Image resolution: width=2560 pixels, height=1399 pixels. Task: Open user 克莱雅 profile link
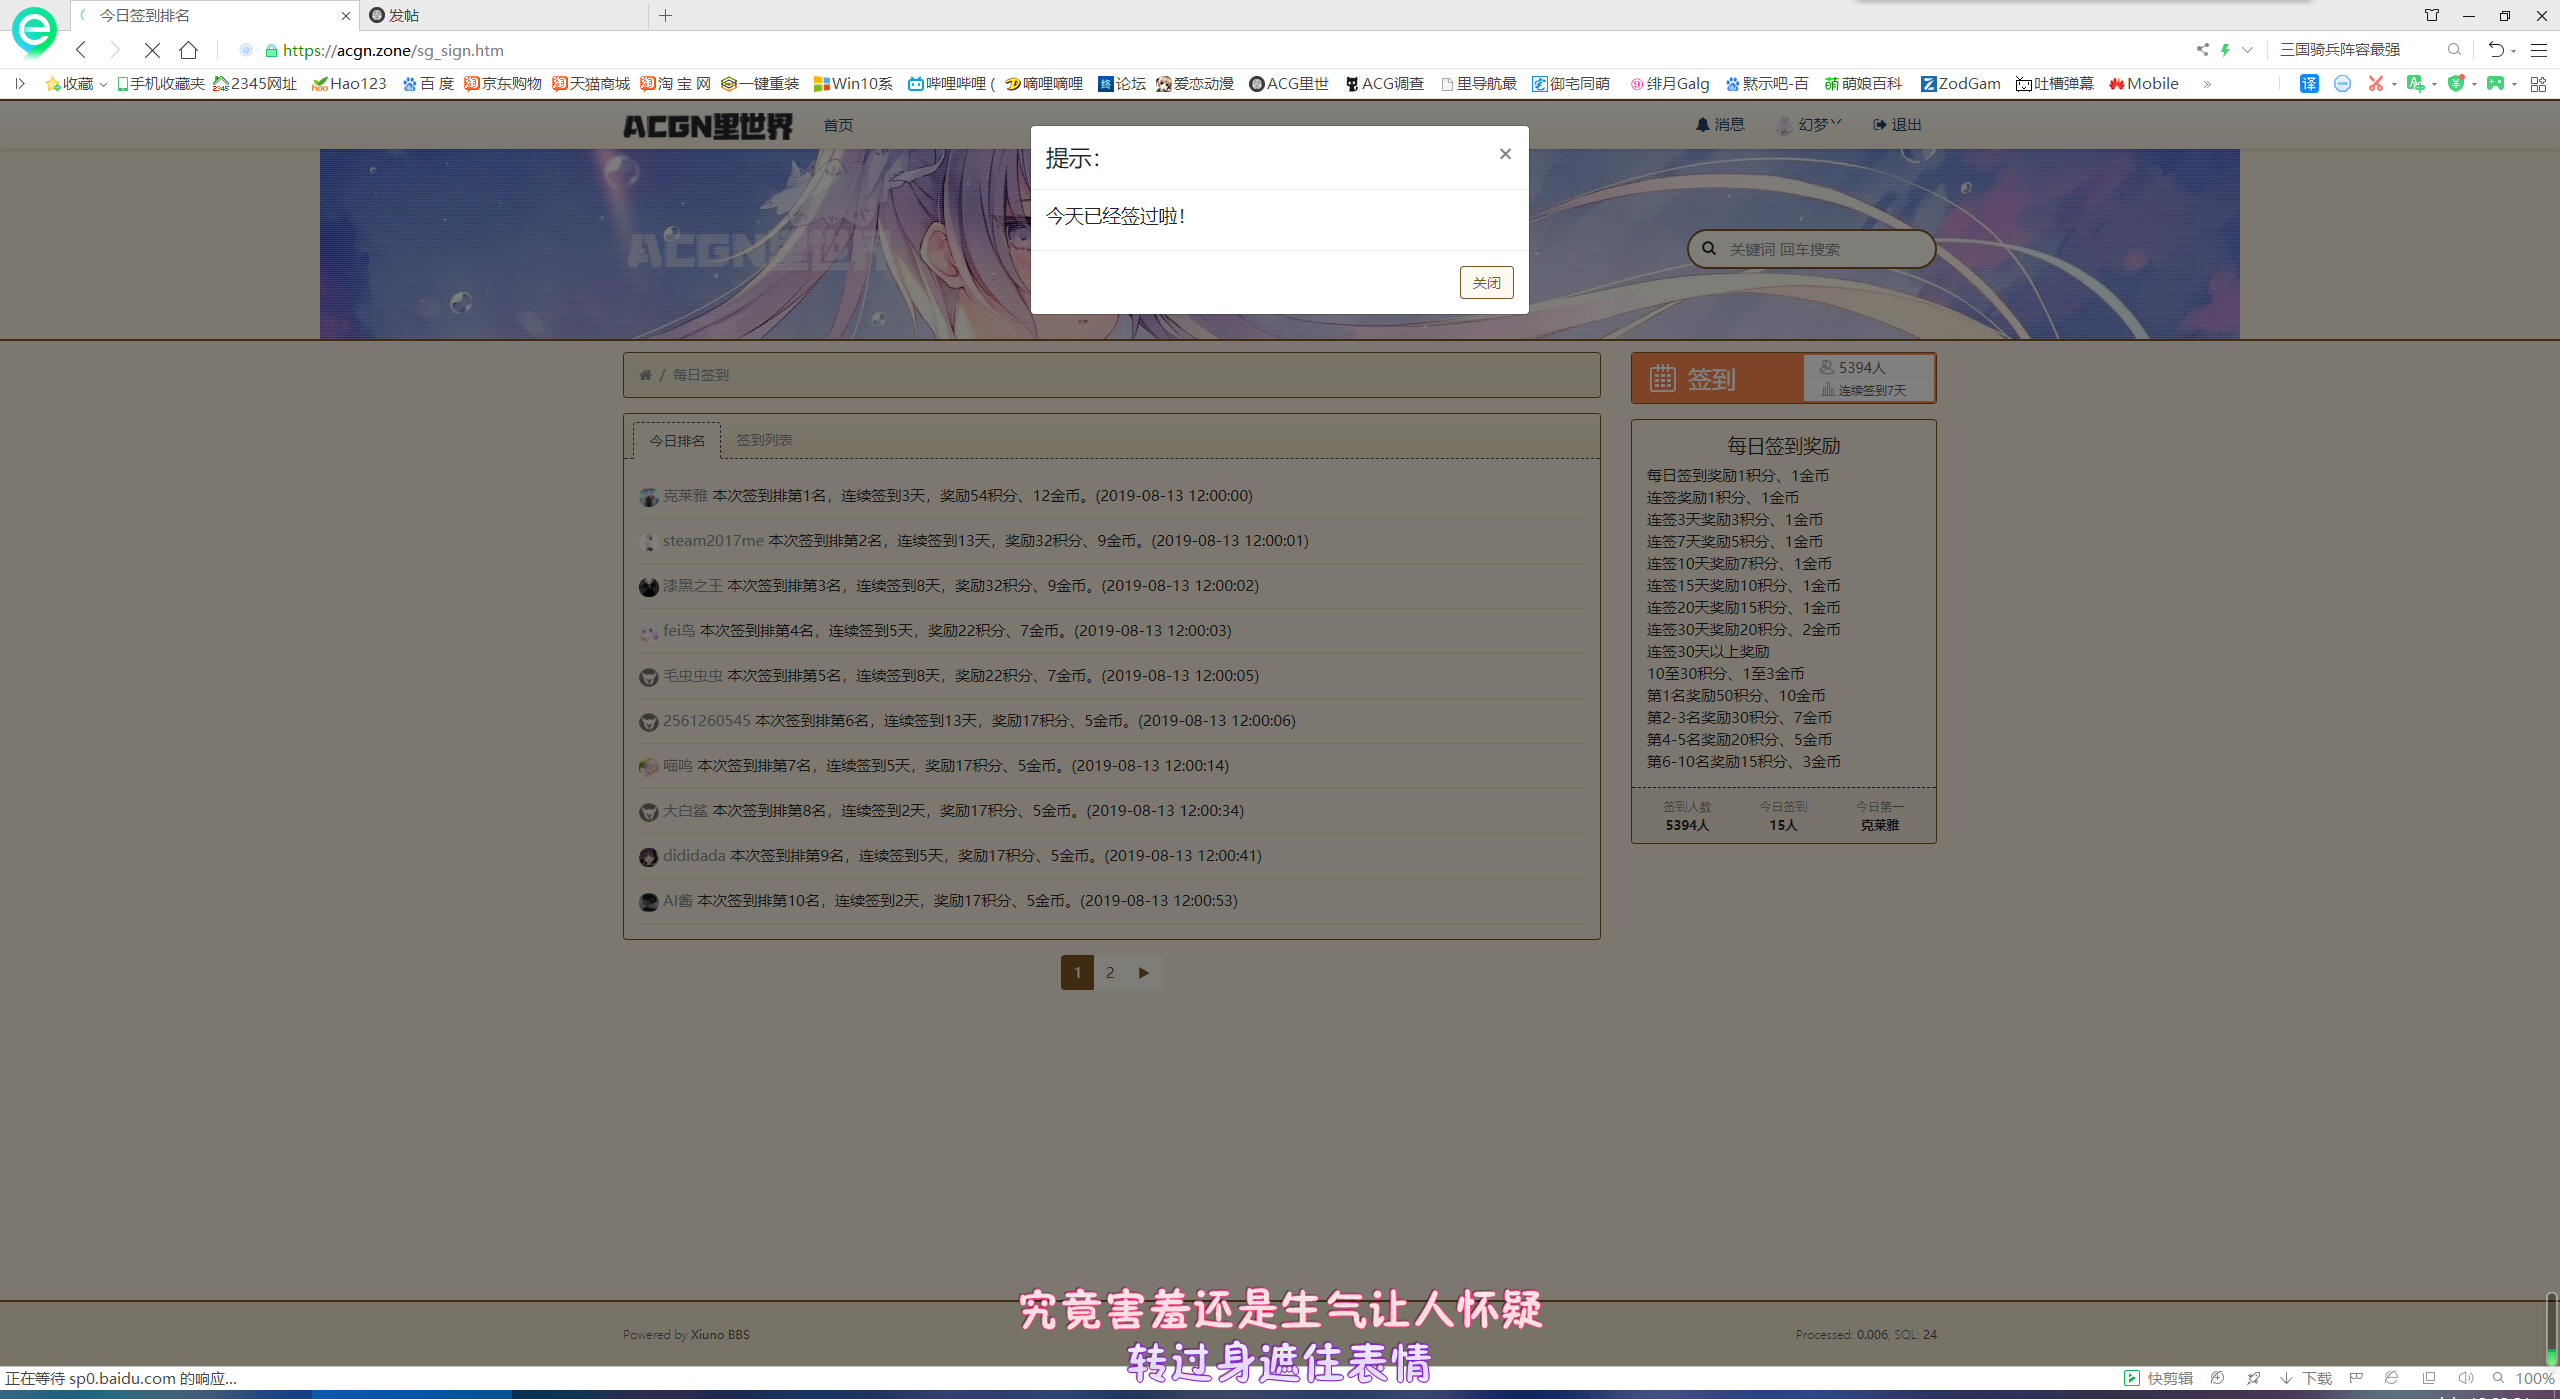tap(685, 496)
